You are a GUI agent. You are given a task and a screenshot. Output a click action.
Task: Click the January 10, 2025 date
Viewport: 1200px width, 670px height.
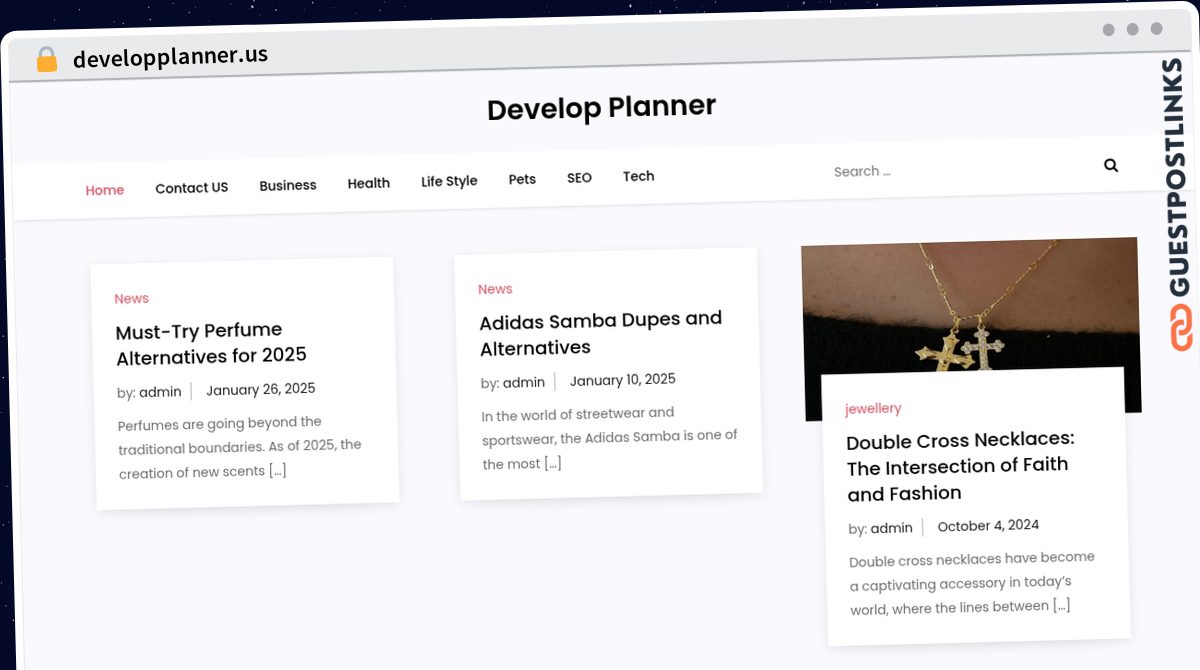click(623, 380)
